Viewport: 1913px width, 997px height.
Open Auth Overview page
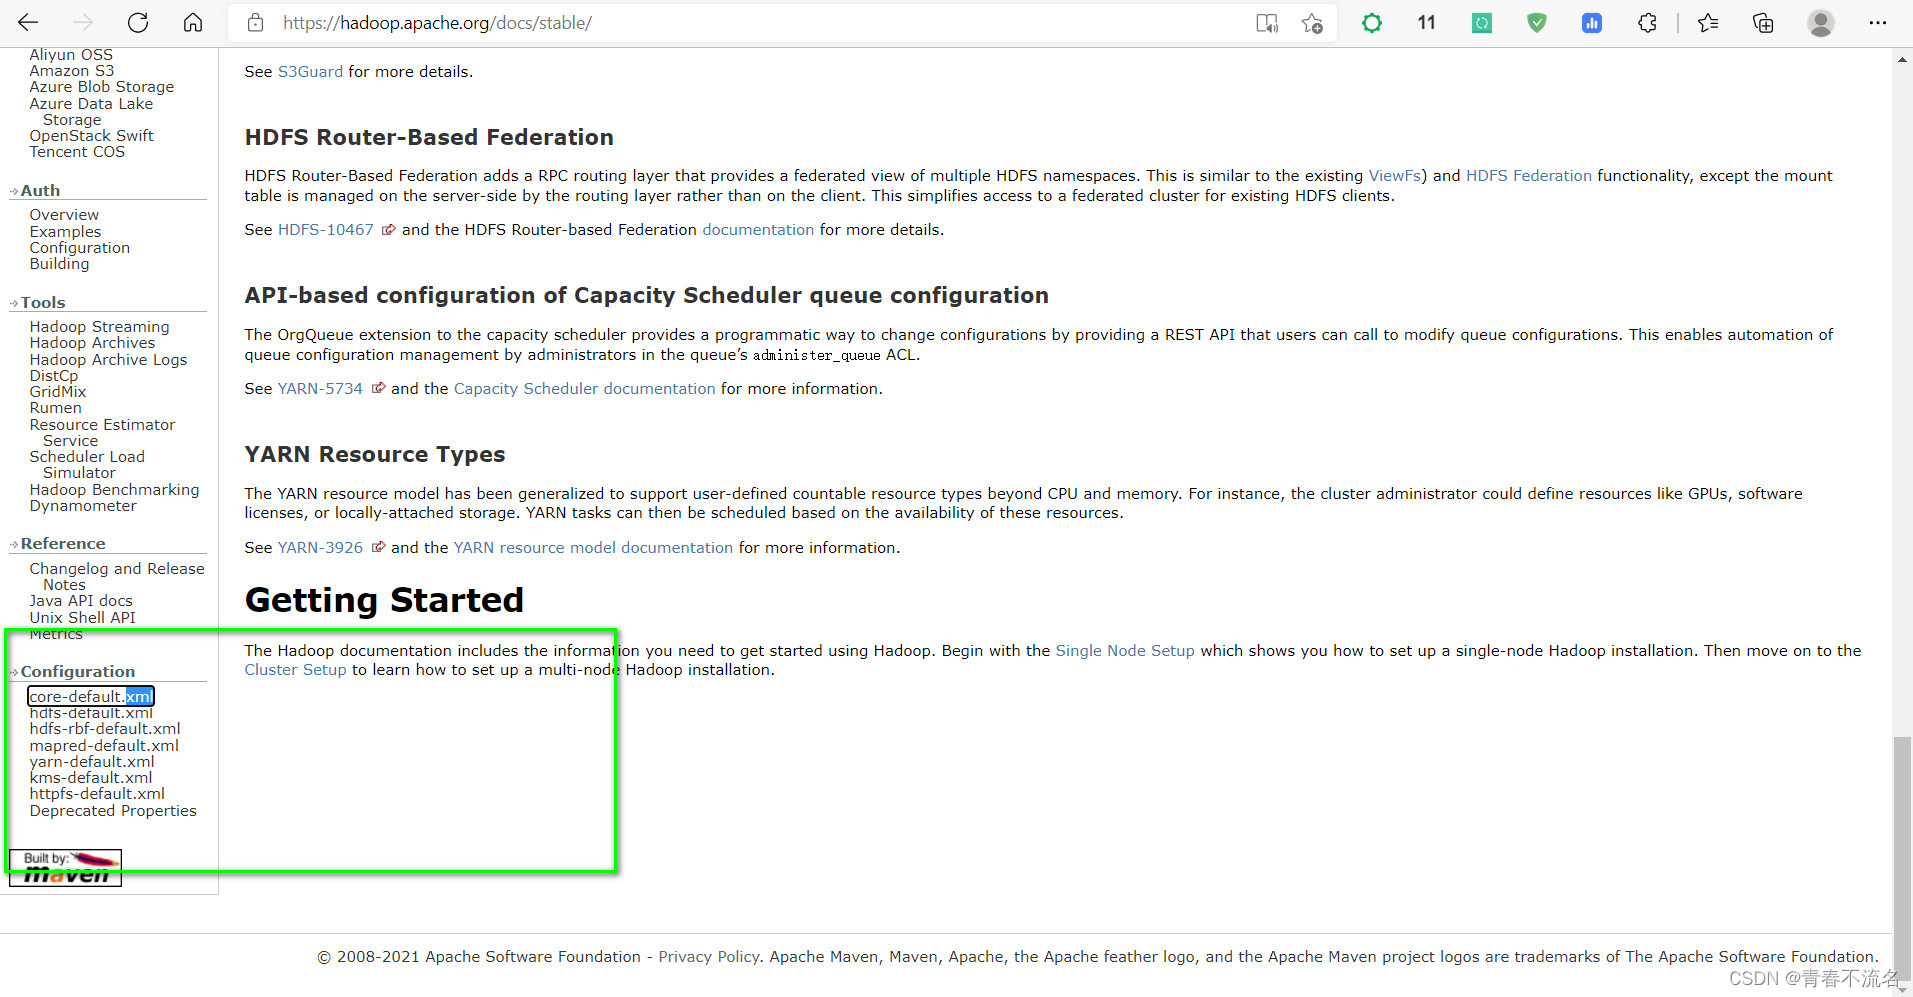click(x=64, y=215)
